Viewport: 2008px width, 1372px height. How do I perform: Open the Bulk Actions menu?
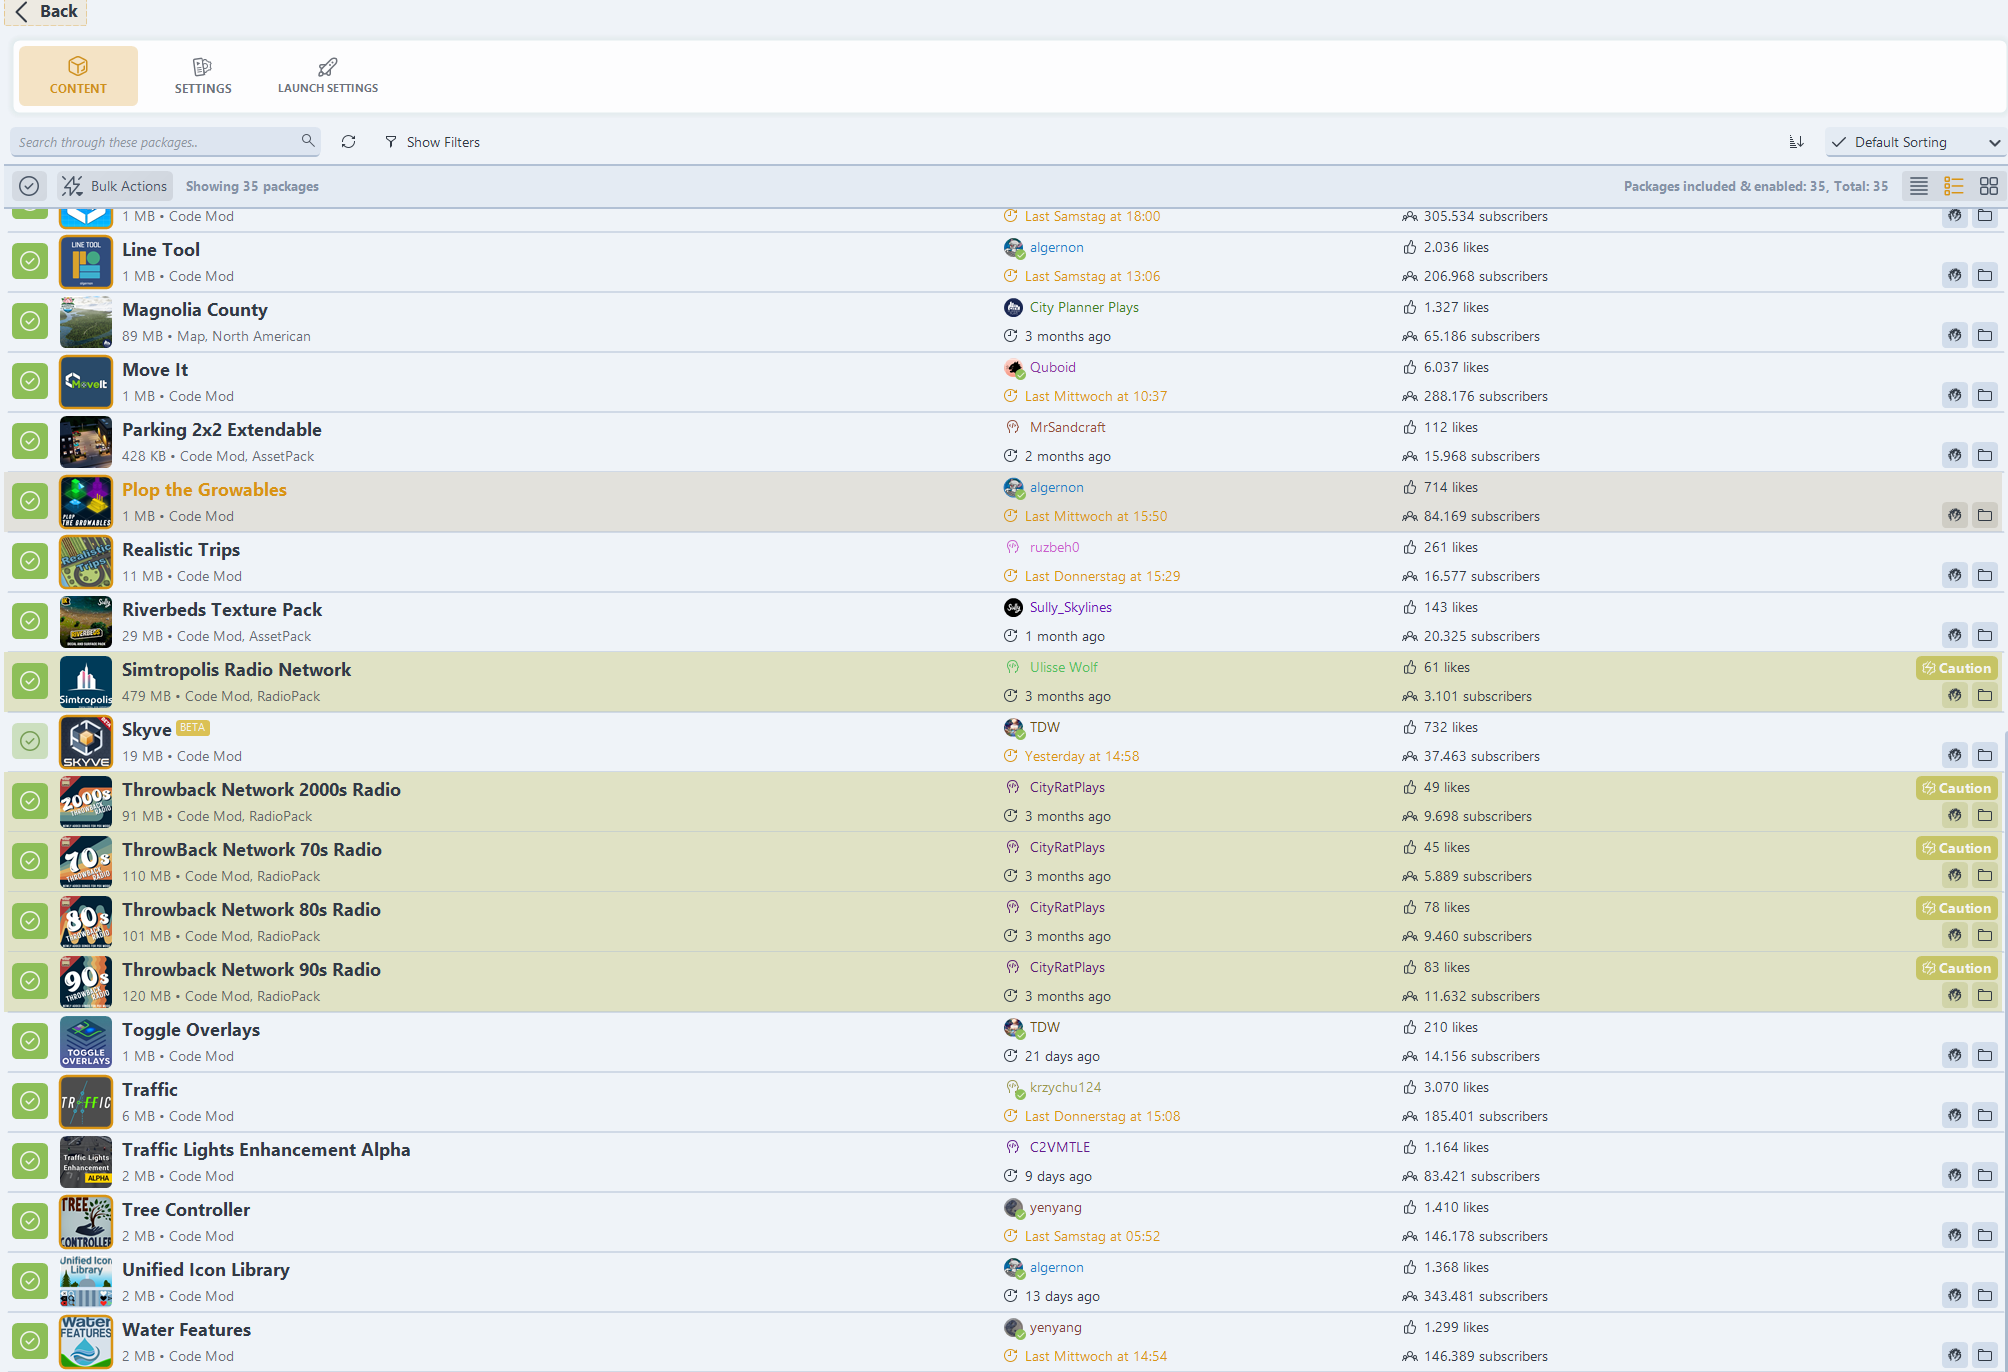tap(114, 186)
